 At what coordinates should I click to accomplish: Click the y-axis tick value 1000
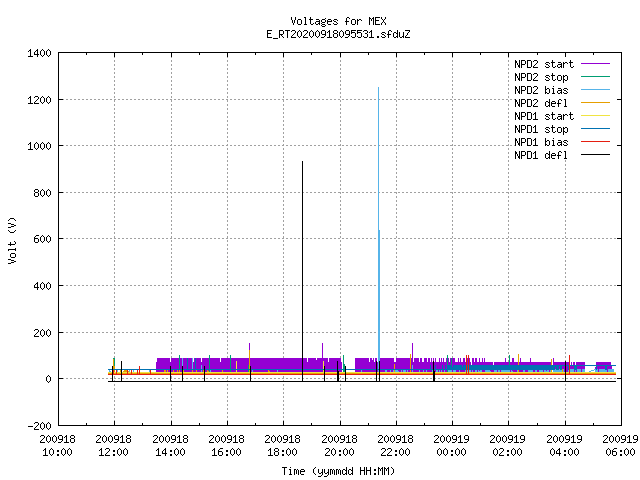[39, 146]
